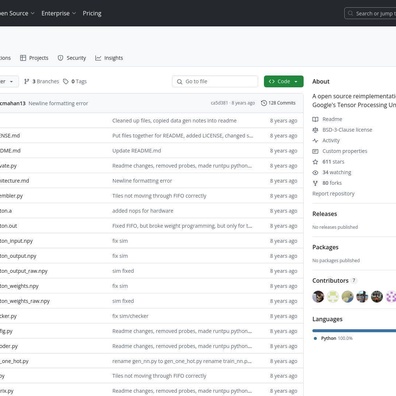The image size is (396, 396).
Task: Click the scale license icon
Action: [x=315, y=130]
